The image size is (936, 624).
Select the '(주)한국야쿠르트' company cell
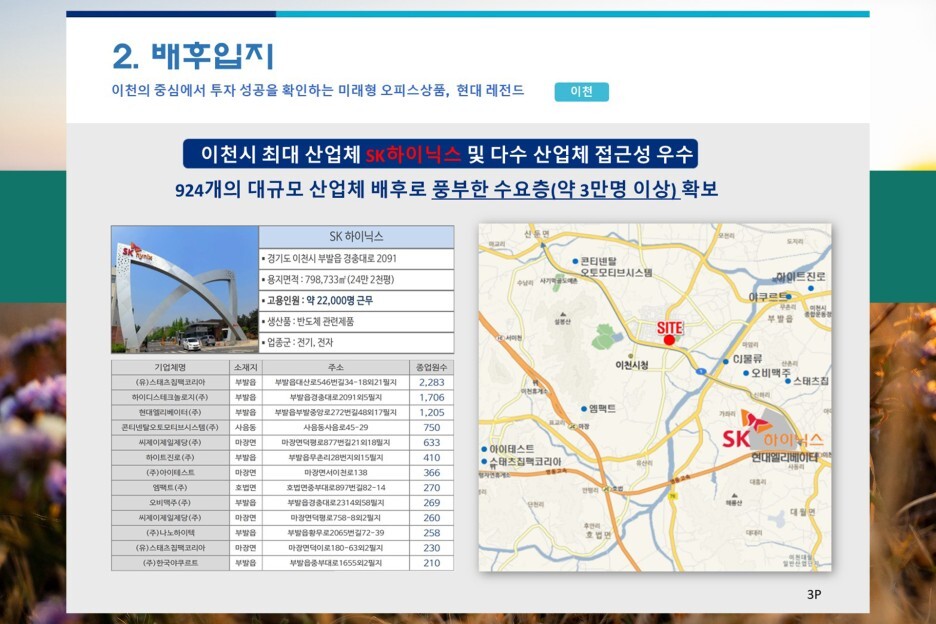(170, 563)
